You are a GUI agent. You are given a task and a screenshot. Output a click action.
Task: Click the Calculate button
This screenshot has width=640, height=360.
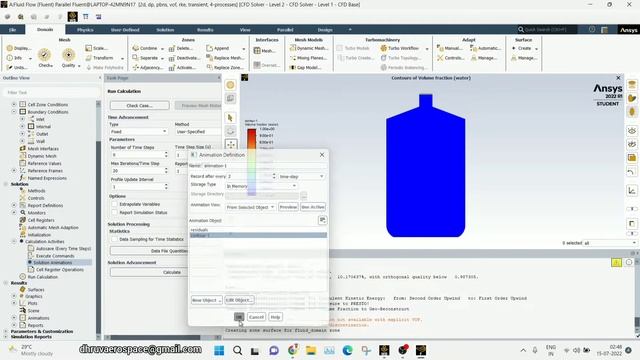tap(171, 272)
